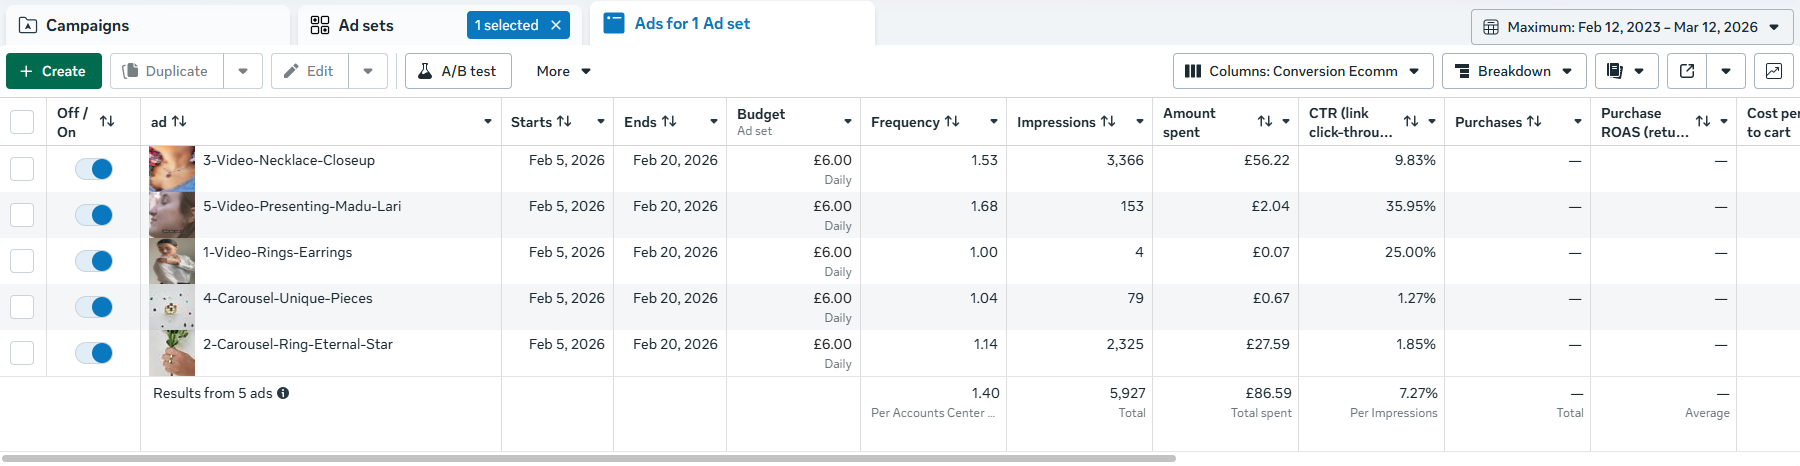
Task: Expand the Columns: Conversion Ecomm dropdown
Action: click(x=1302, y=71)
